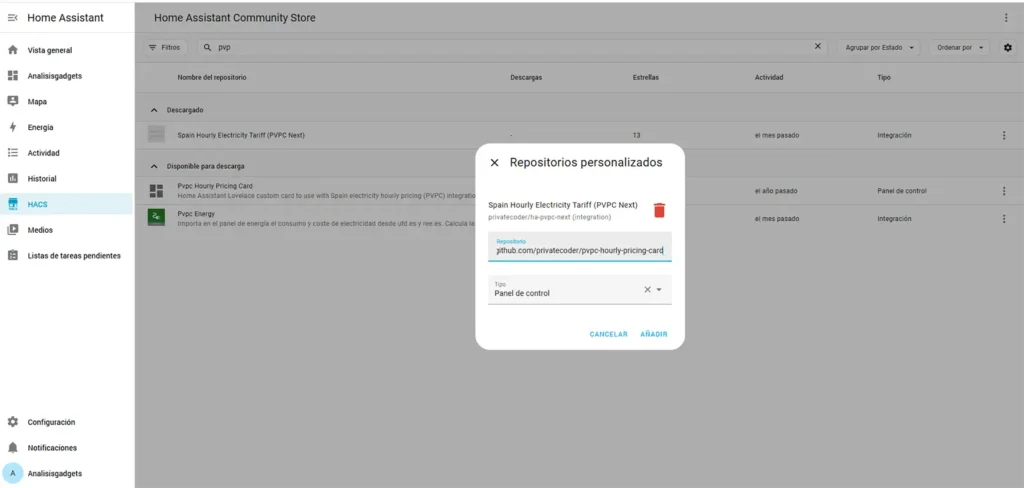Click the chart icon beside Historial
Screen dimensions: 1024x488
point(12,178)
